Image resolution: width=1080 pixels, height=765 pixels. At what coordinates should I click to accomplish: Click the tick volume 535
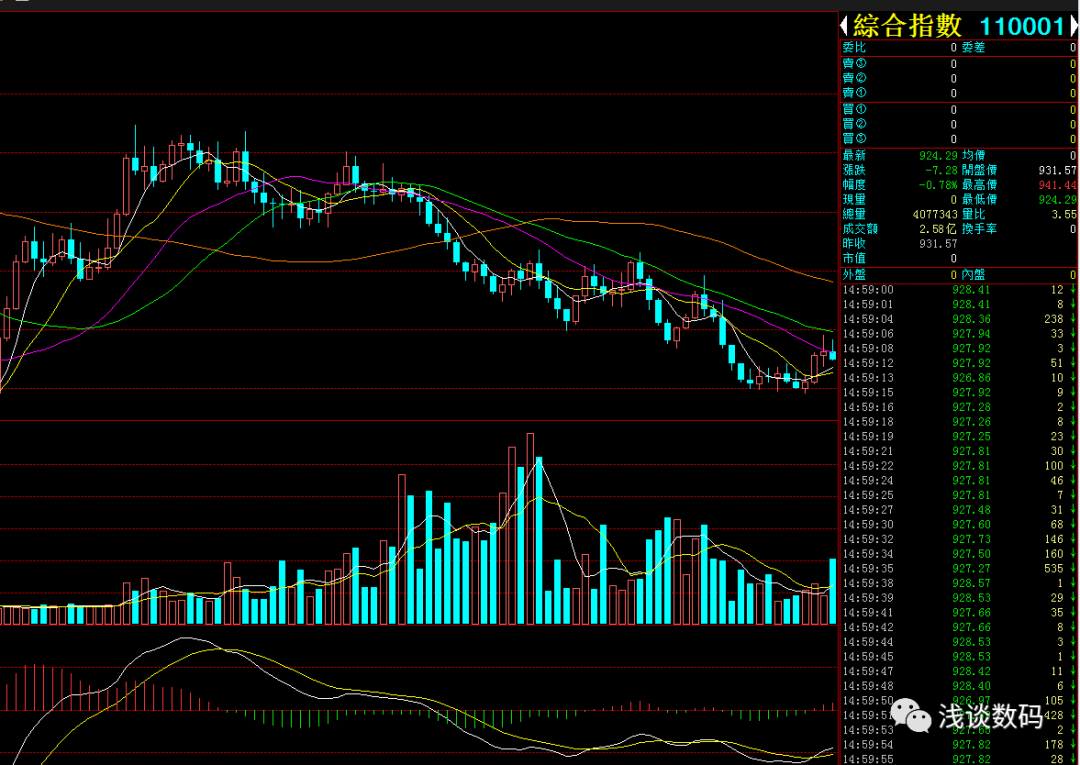tap(1054, 569)
